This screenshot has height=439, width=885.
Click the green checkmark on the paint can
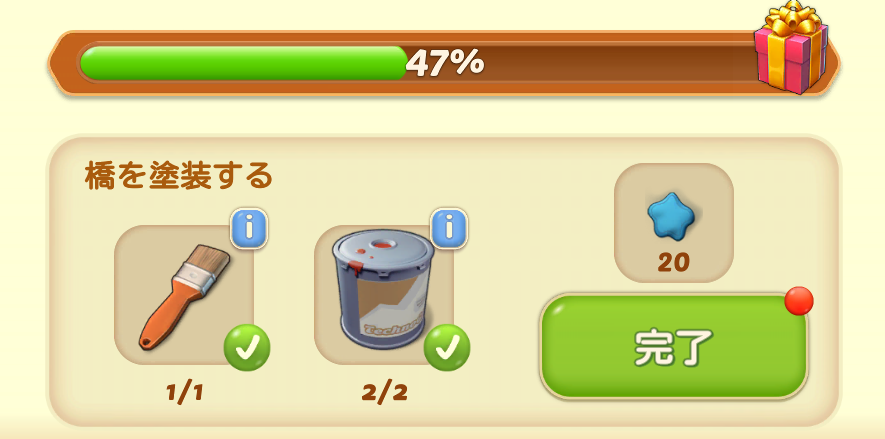pyautogui.click(x=447, y=348)
